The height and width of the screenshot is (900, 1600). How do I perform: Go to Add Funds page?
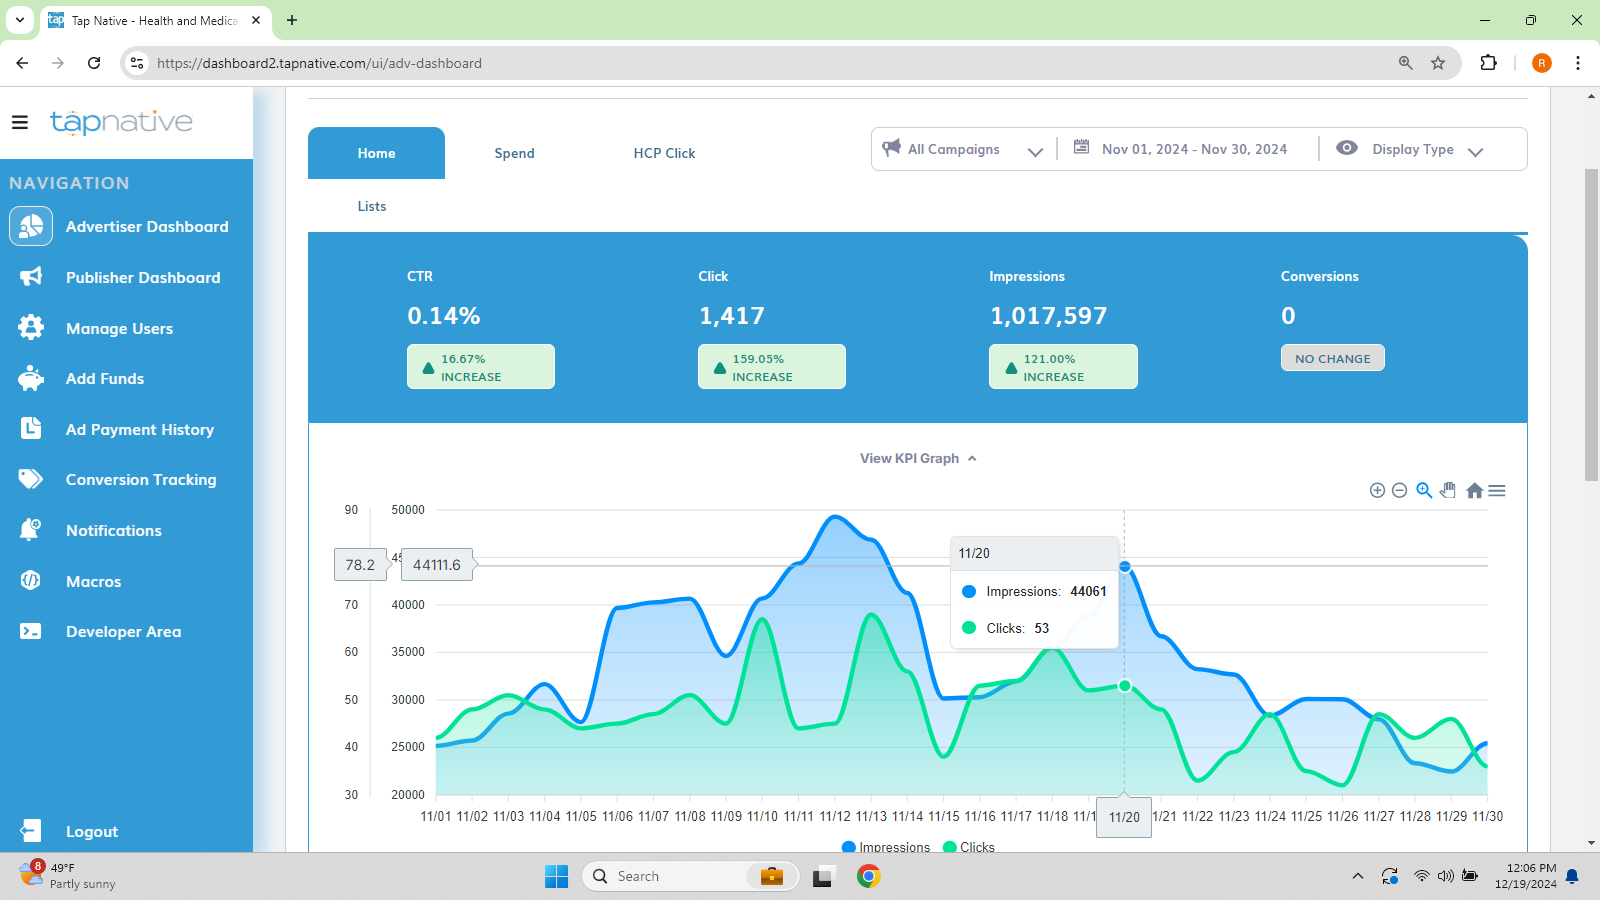click(105, 379)
